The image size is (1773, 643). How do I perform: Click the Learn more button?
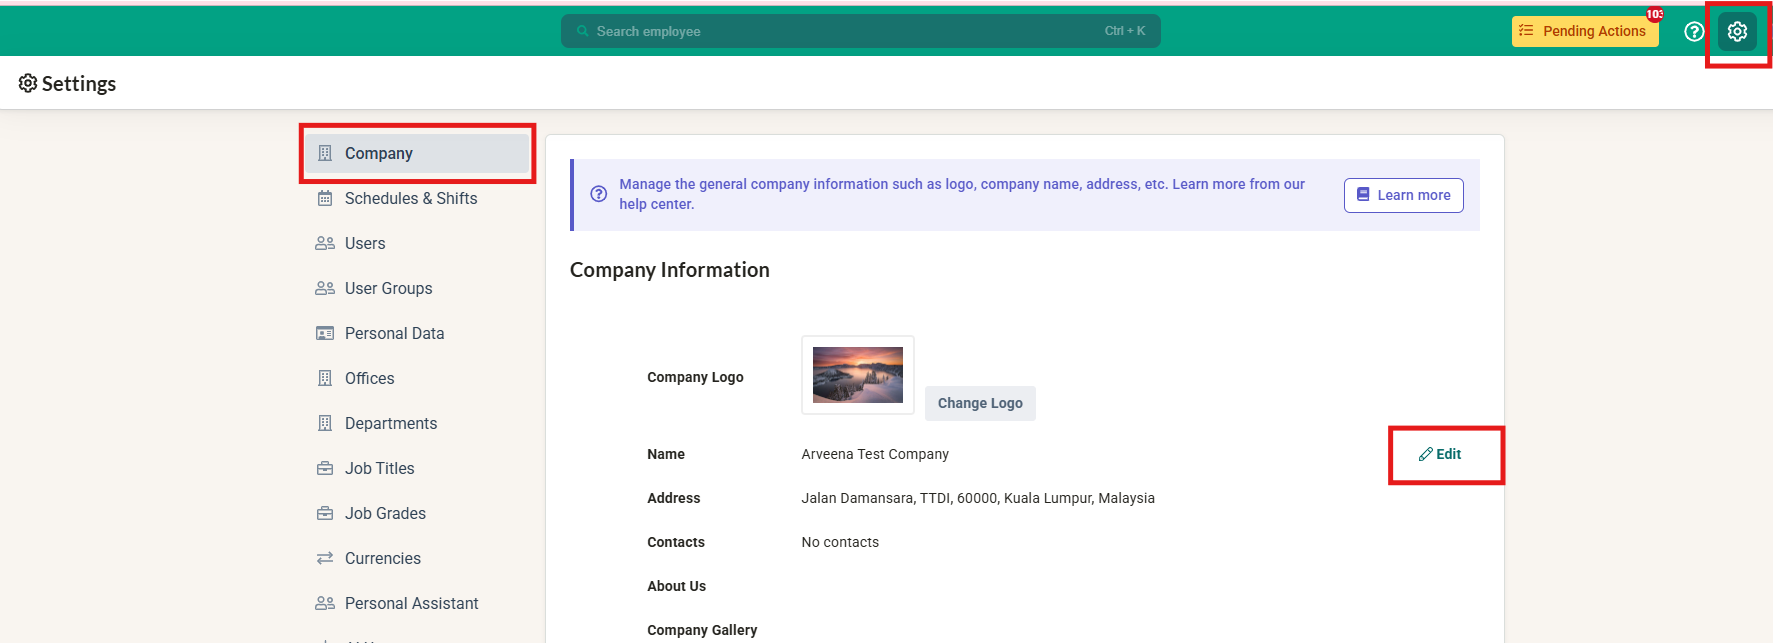(1403, 195)
